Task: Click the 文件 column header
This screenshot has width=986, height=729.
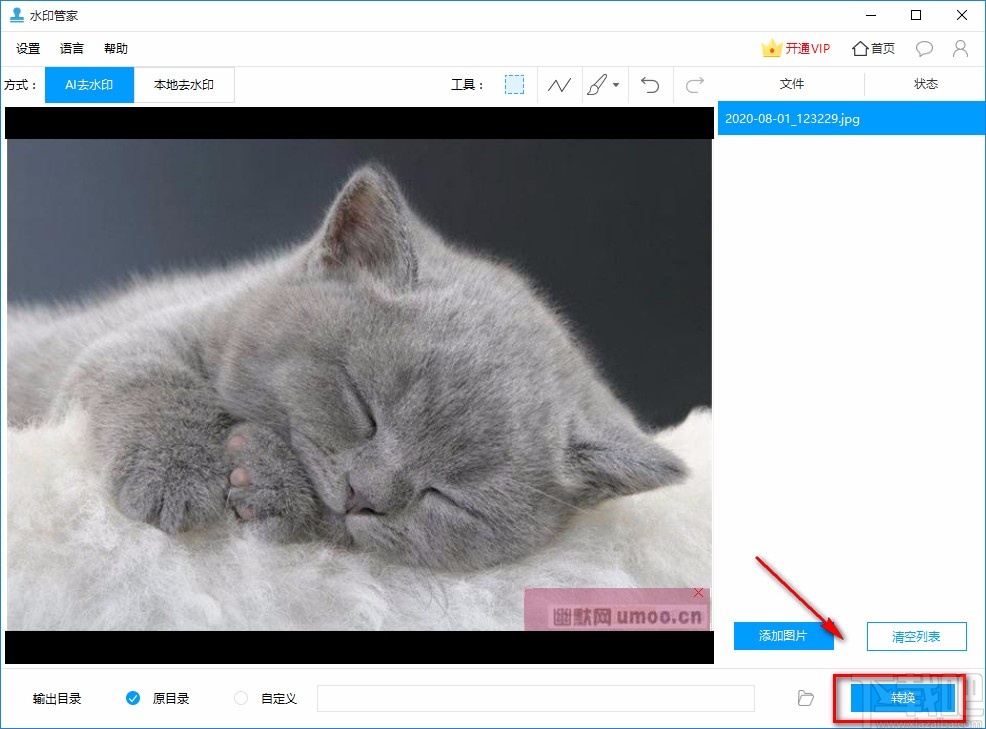Action: click(x=792, y=84)
